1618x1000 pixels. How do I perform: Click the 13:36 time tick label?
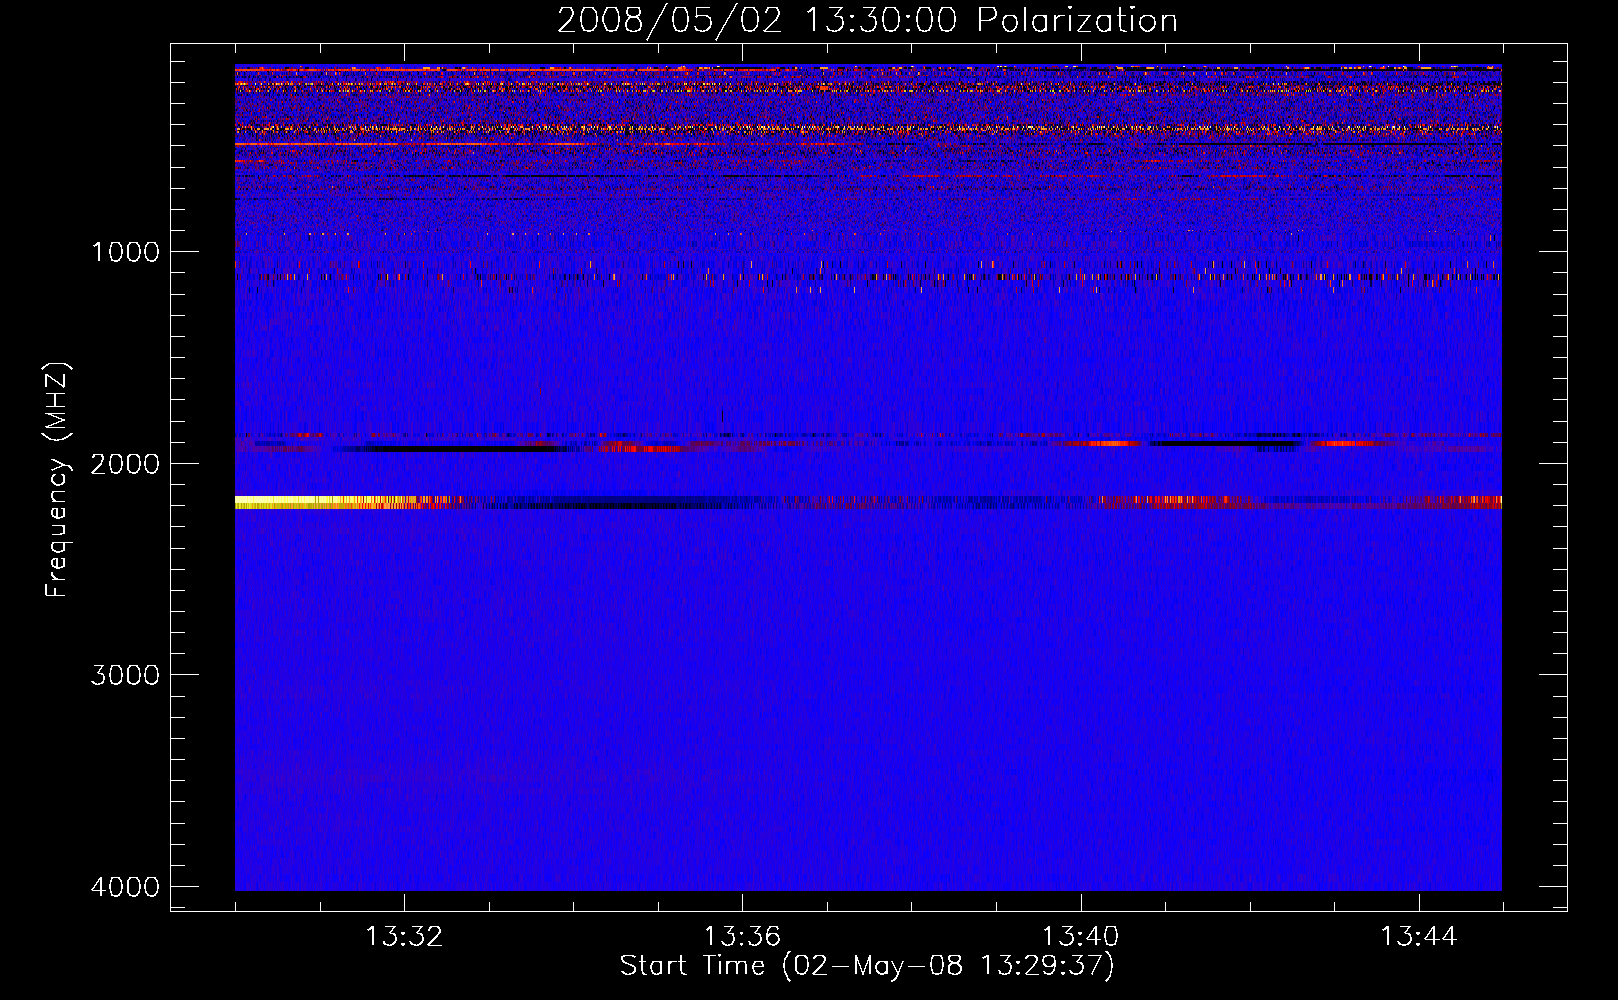(742, 937)
